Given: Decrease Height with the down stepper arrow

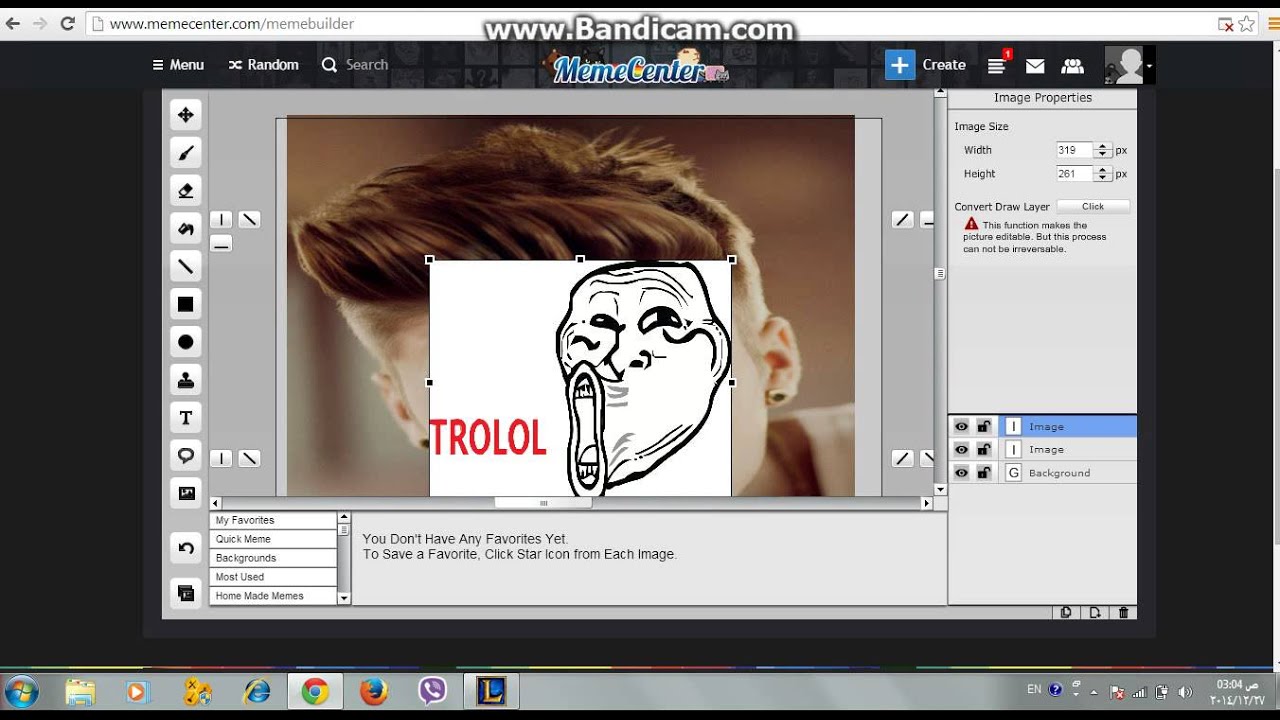Looking at the screenshot, I should (1103, 177).
